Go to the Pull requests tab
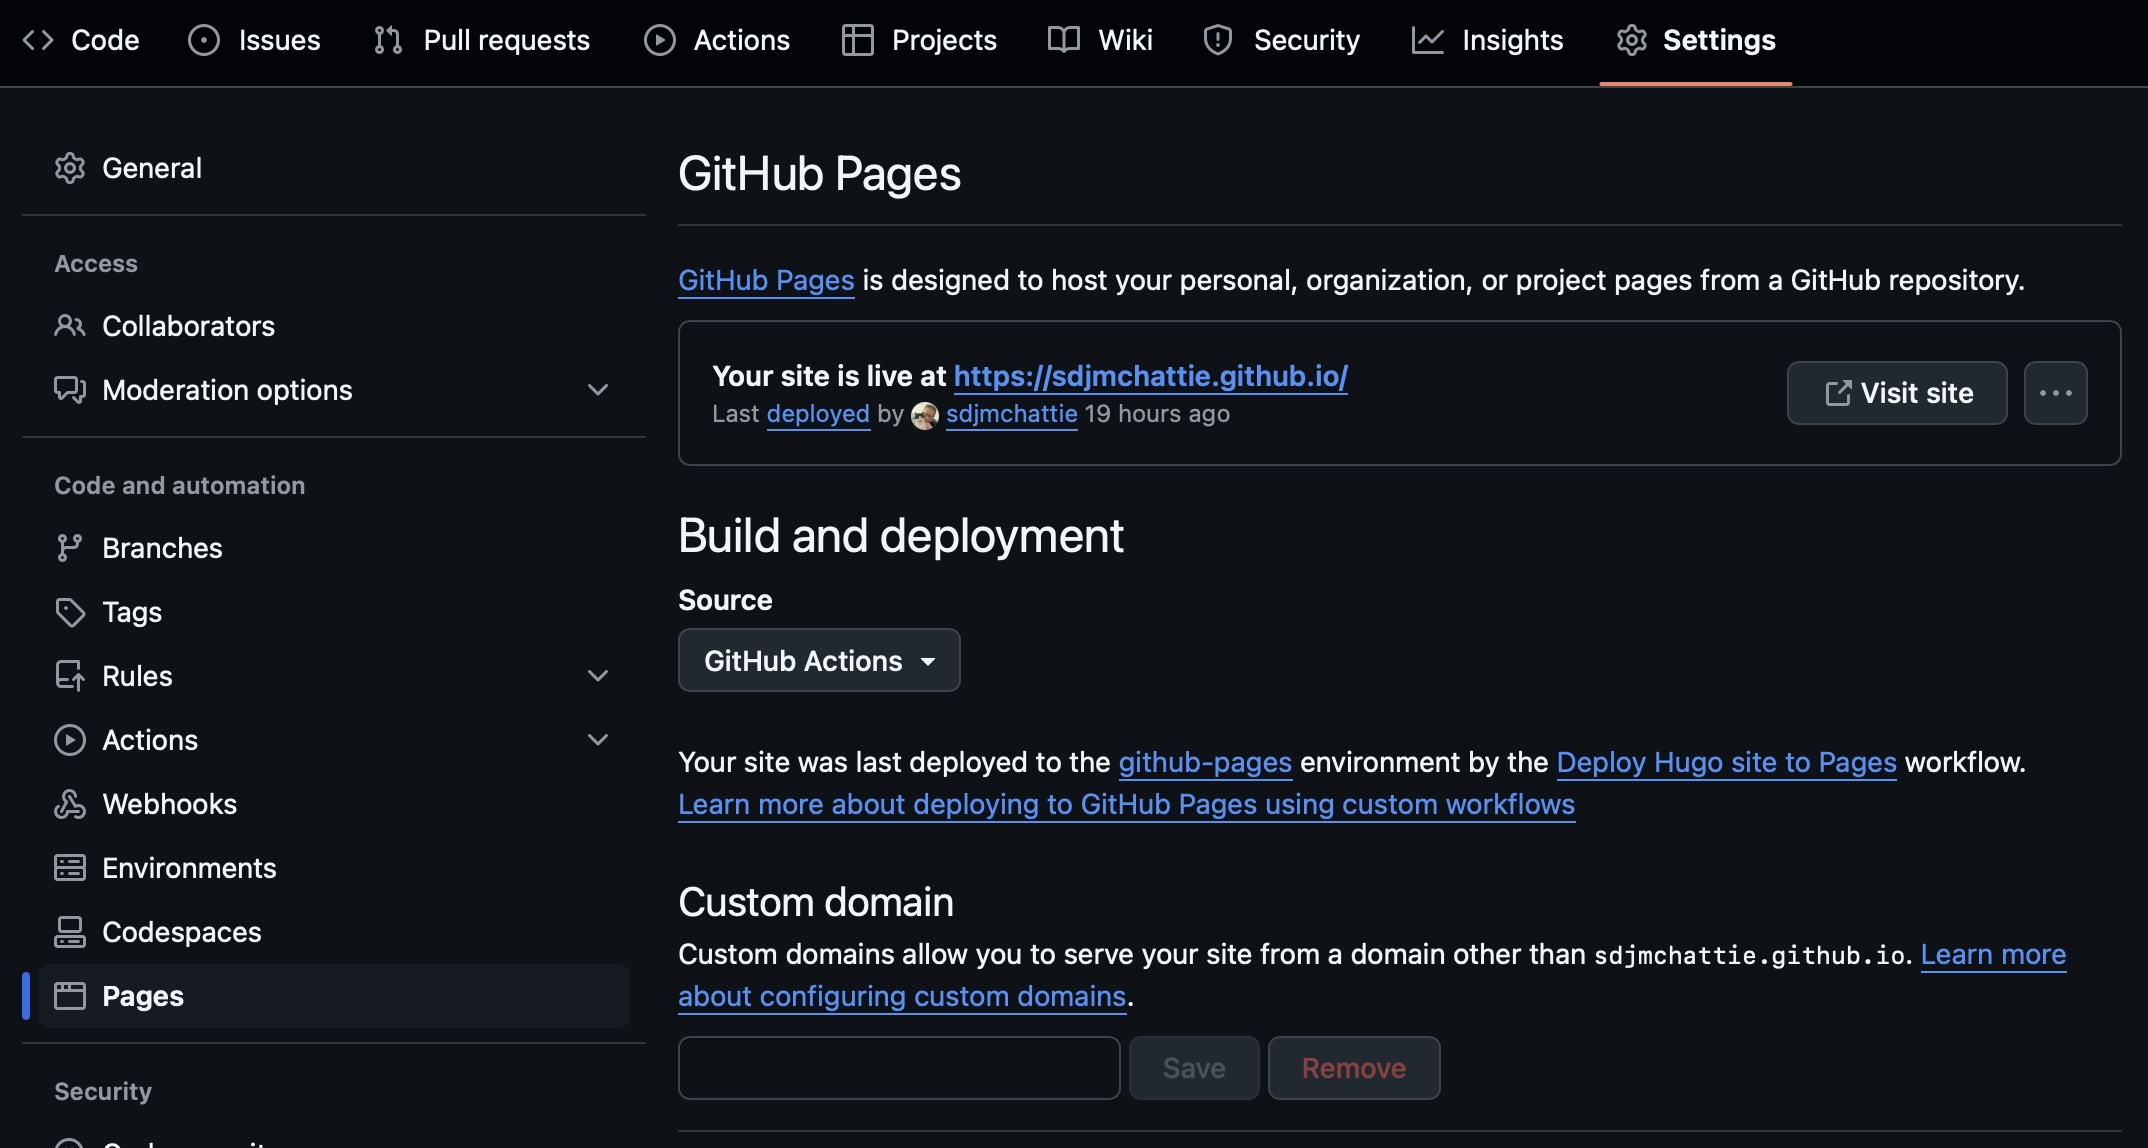2148x1148 pixels. coord(482,40)
